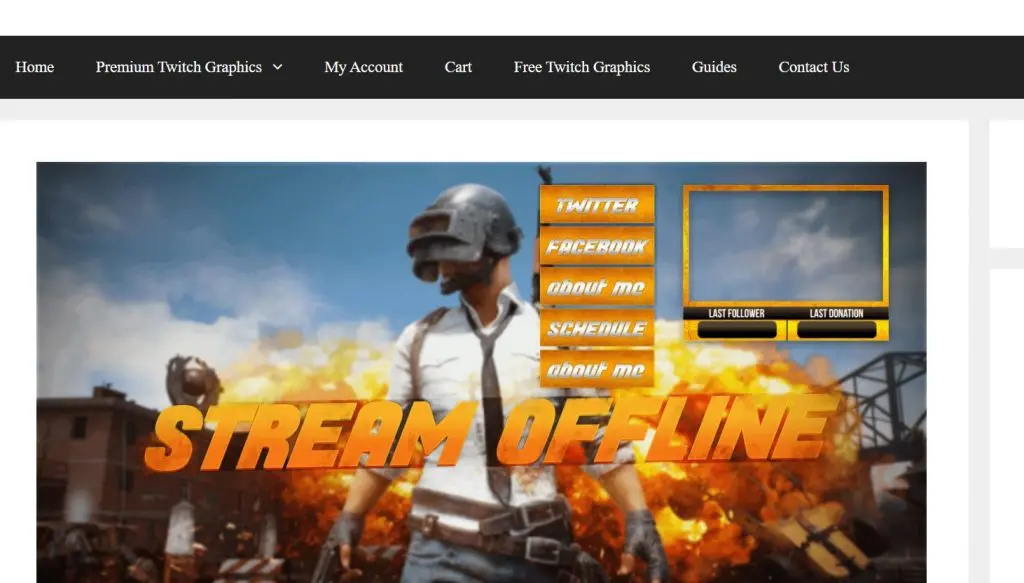Open the Contact Us page
This screenshot has width=1024, height=583.
pyautogui.click(x=813, y=67)
